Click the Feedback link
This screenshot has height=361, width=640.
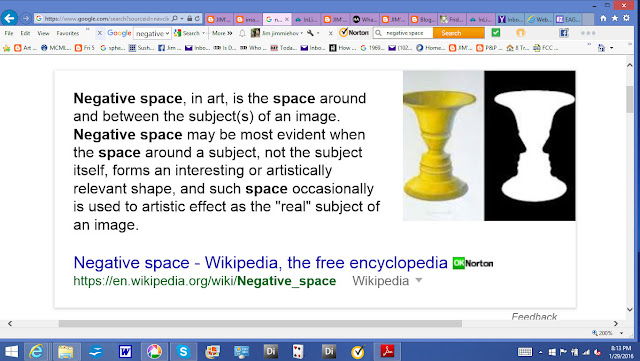pos(534,316)
